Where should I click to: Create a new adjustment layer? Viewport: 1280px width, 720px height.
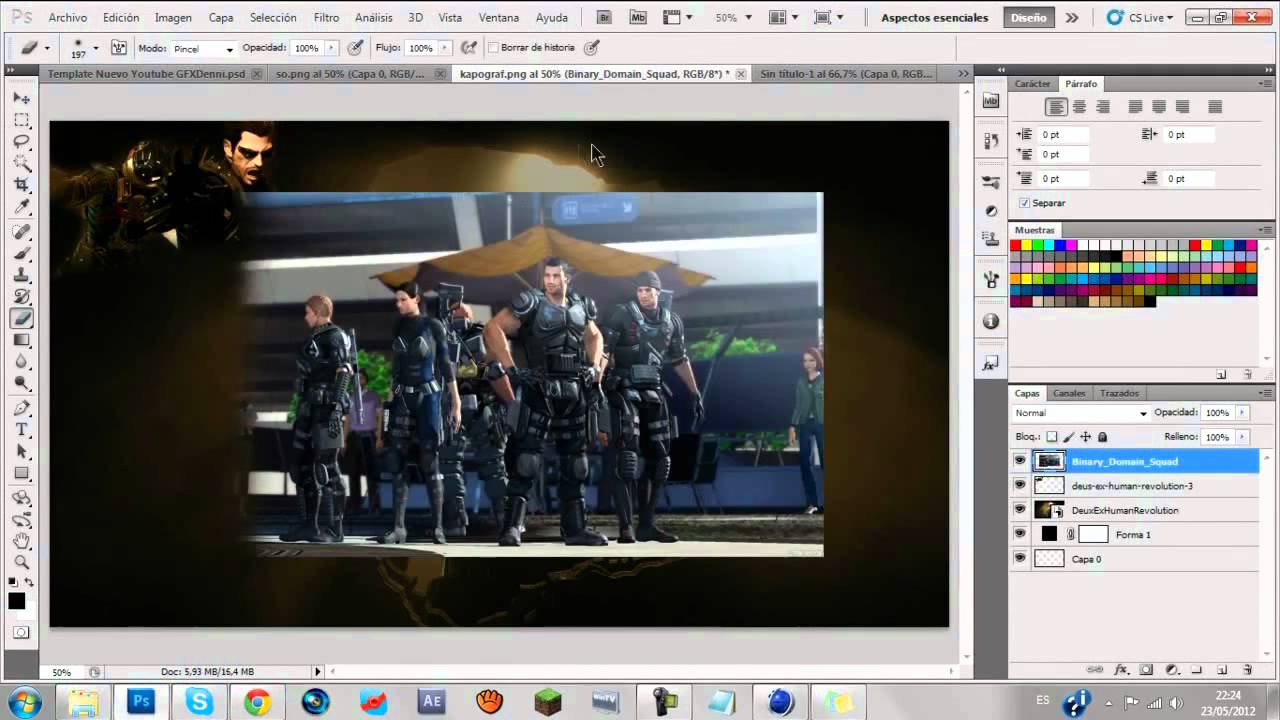coord(1172,670)
